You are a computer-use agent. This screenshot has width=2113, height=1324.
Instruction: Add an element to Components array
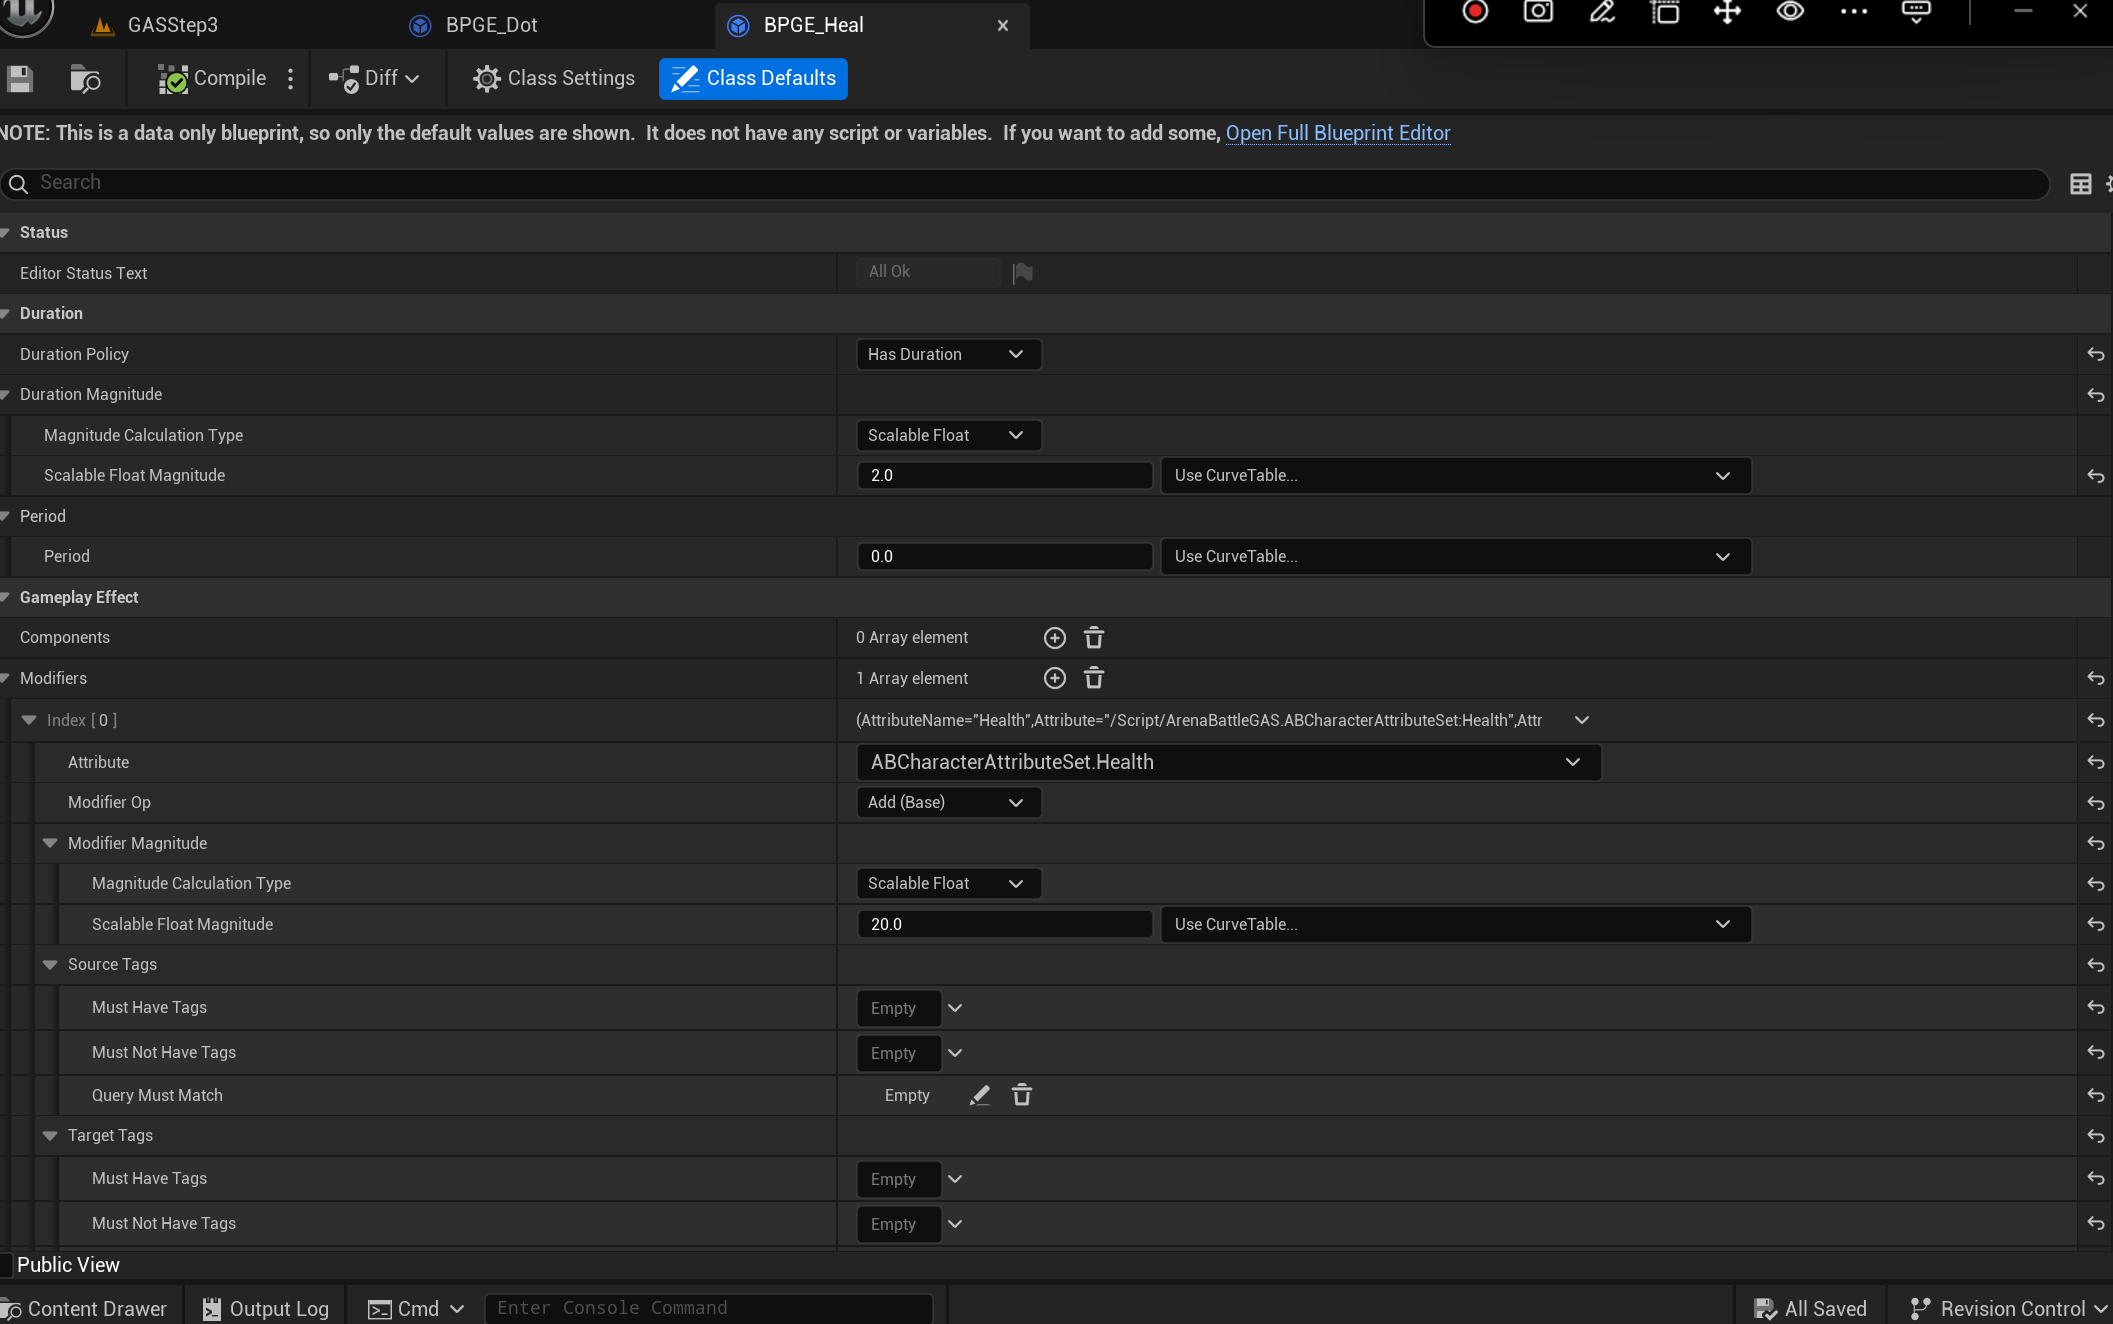(1054, 638)
